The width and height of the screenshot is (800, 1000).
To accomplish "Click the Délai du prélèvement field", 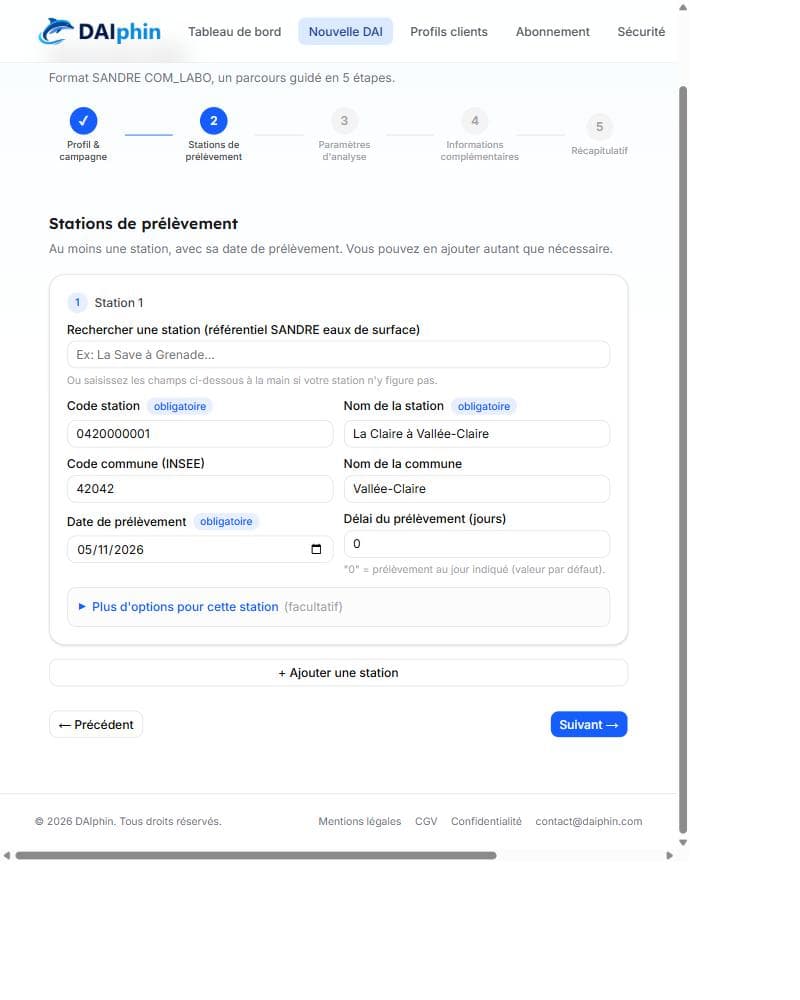I will pyautogui.click(x=477, y=544).
